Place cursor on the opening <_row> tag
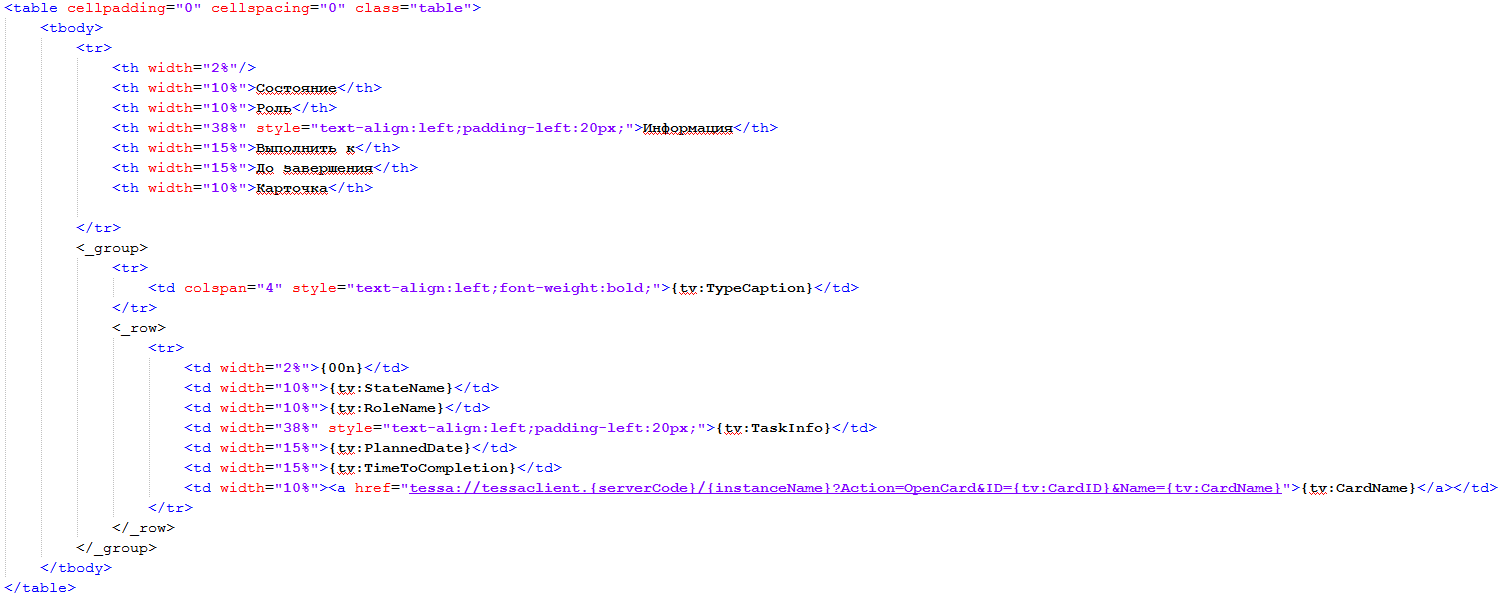1507x598 pixels. click(139, 328)
